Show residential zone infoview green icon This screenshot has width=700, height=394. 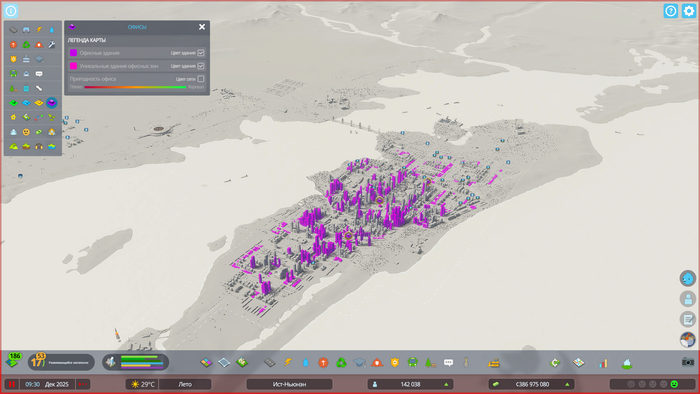coord(13,103)
